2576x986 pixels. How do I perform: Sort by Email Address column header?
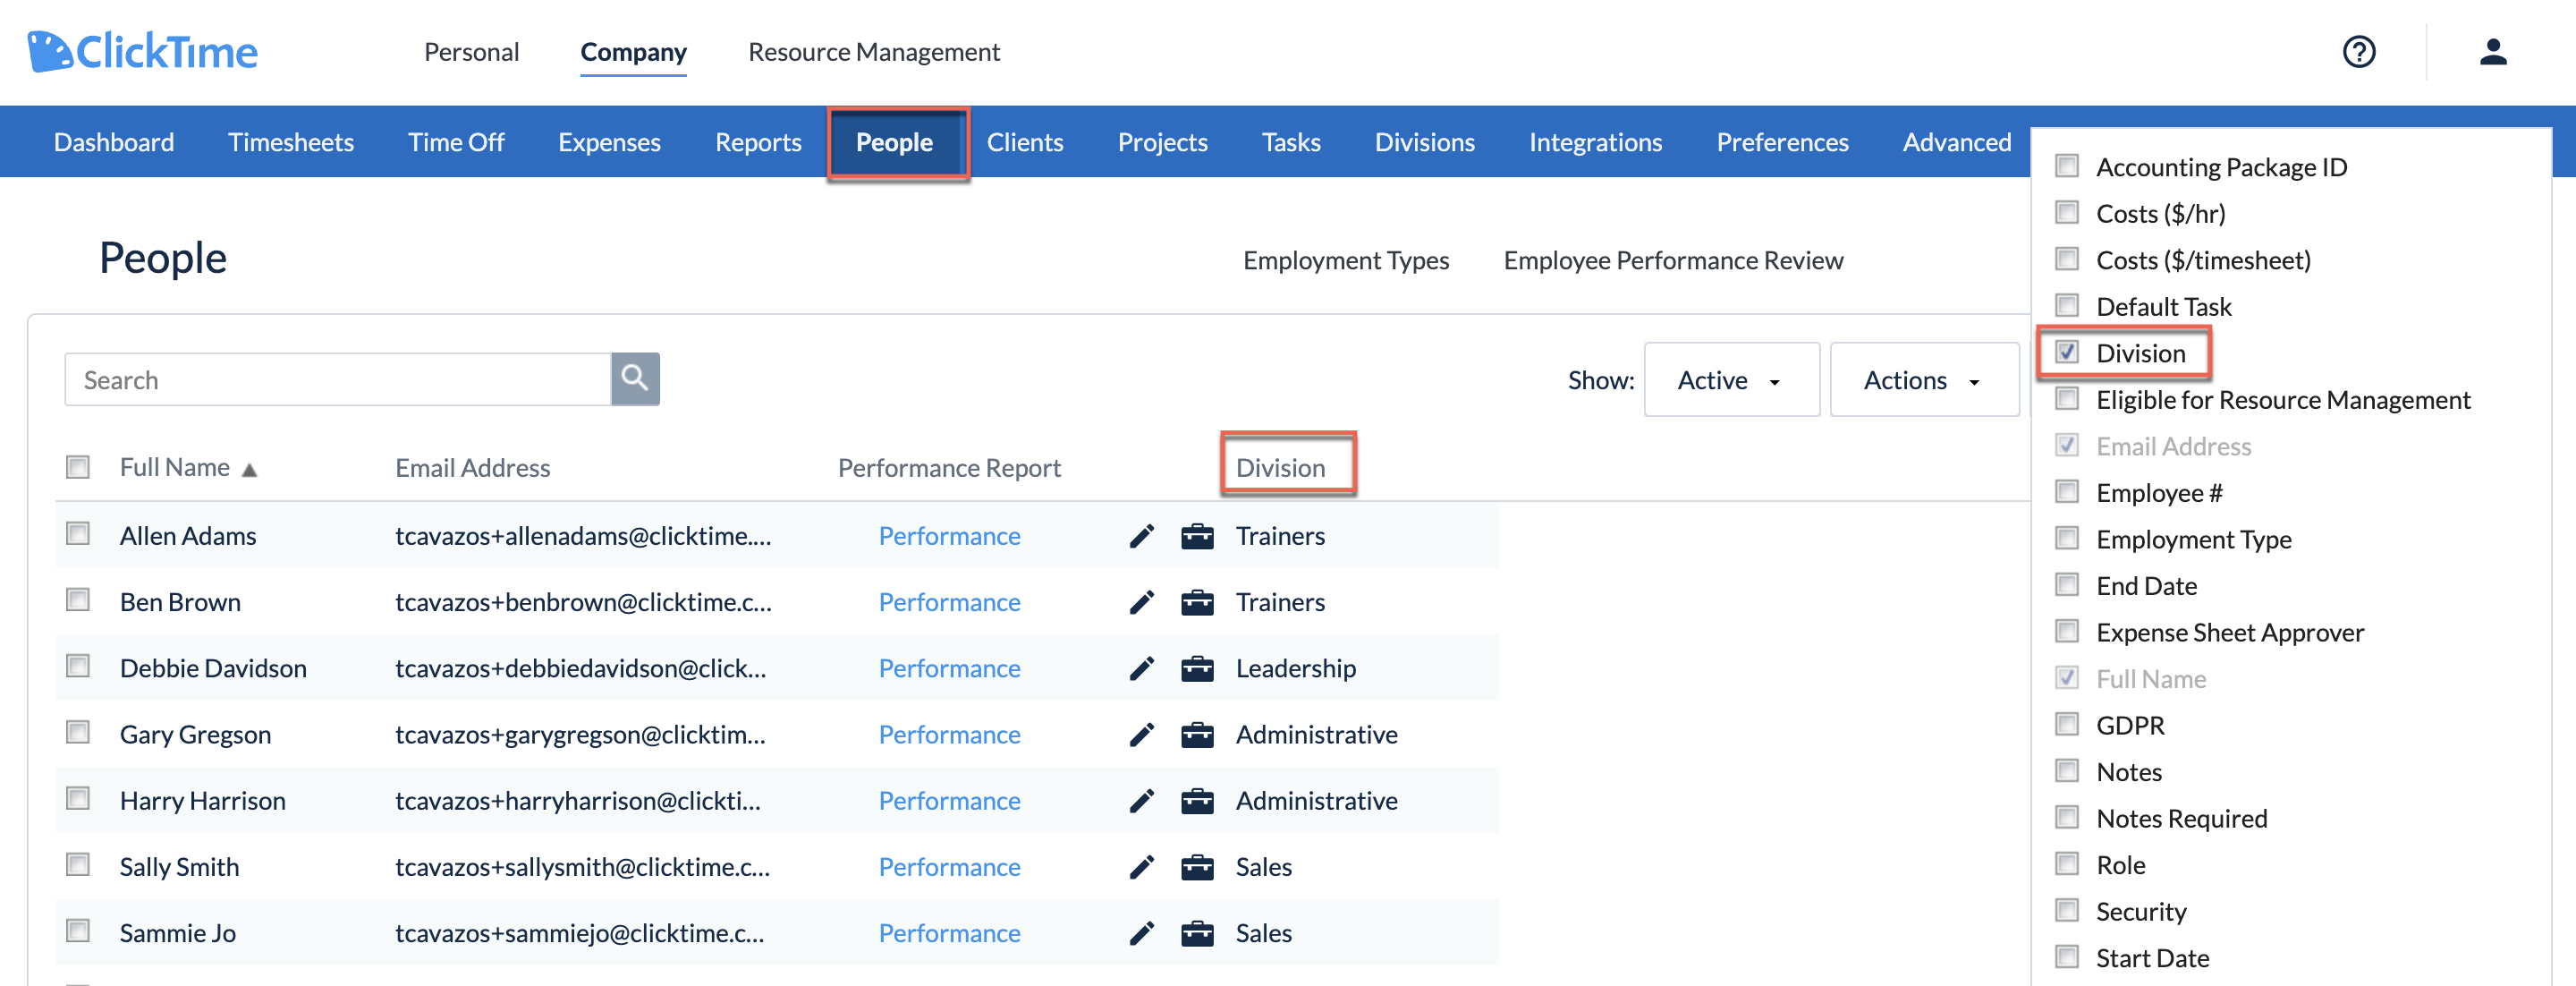(x=472, y=467)
